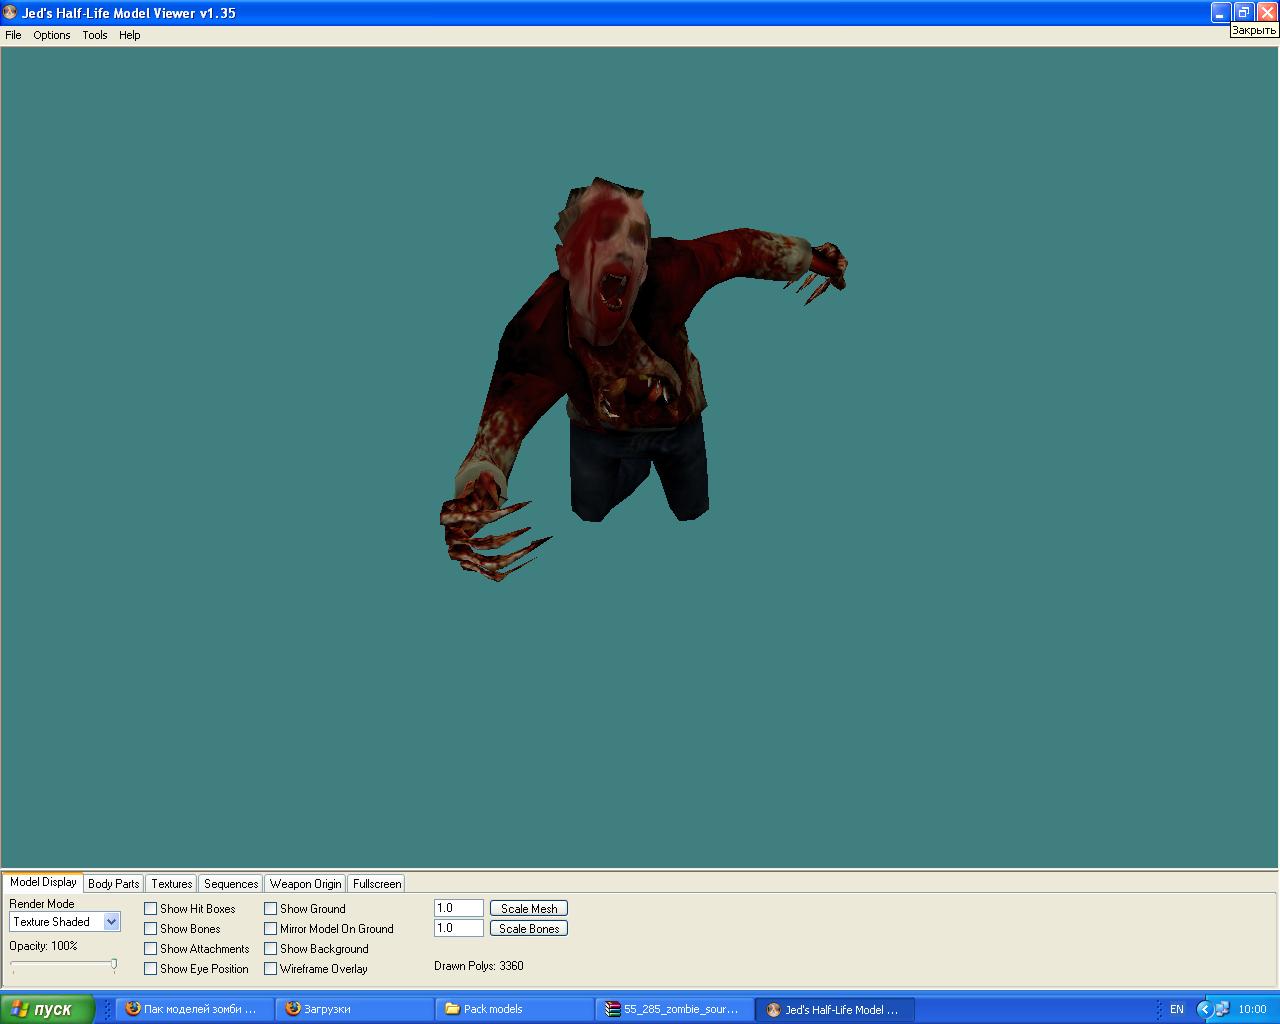Click the Drawn Polys: 3360 text

click(x=479, y=966)
